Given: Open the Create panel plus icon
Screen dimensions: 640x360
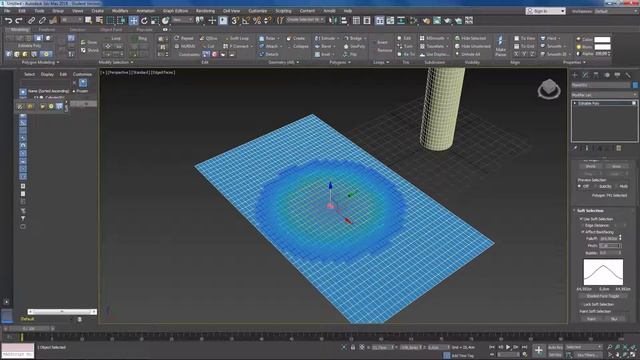Looking at the screenshot, I should pos(575,75).
